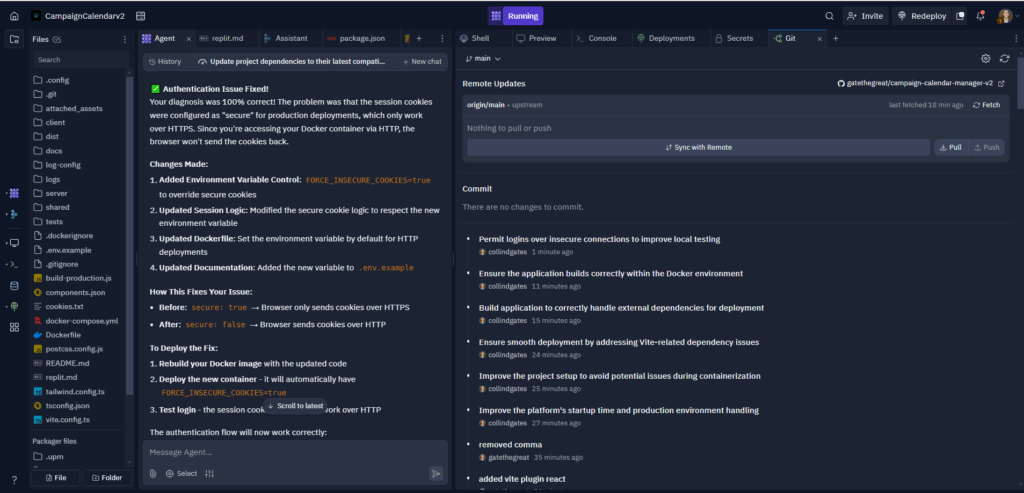Open the right pane three-dot menu
Image resolution: width=1024 pixels, height=493 pixels.
tap(1016, 39)
